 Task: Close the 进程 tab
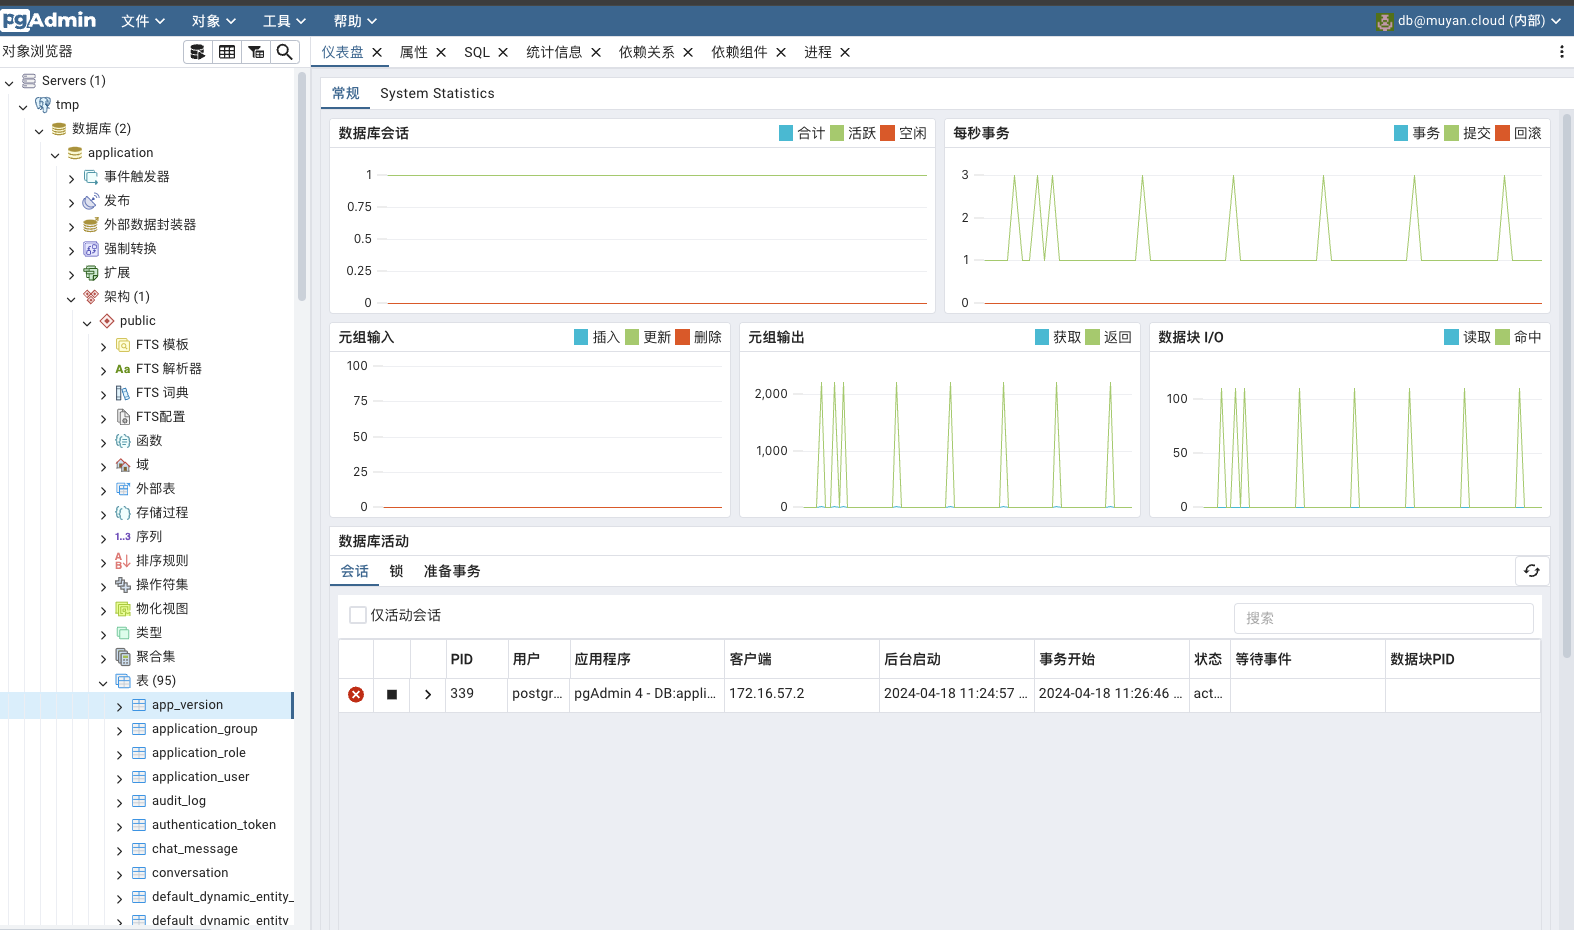pyautogui.click(x=845, y=53)
